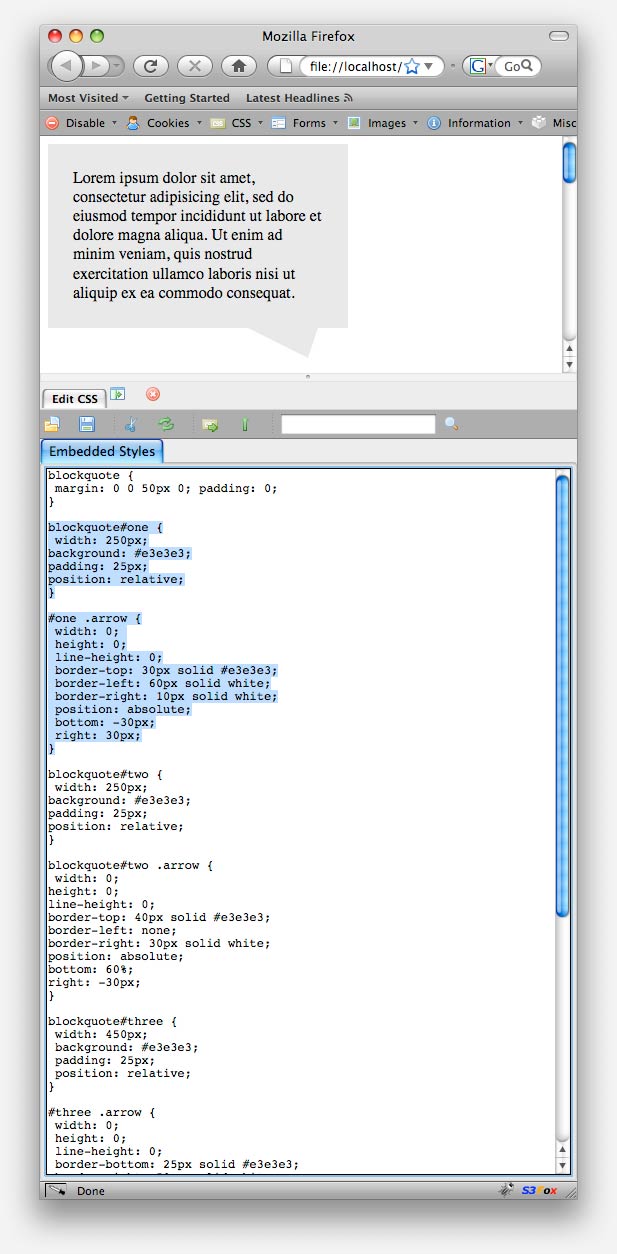The image size is (617, 1254).
Task: Reload the page with the circular arrow
Action: pyautogui.click(x=151, y=66)
